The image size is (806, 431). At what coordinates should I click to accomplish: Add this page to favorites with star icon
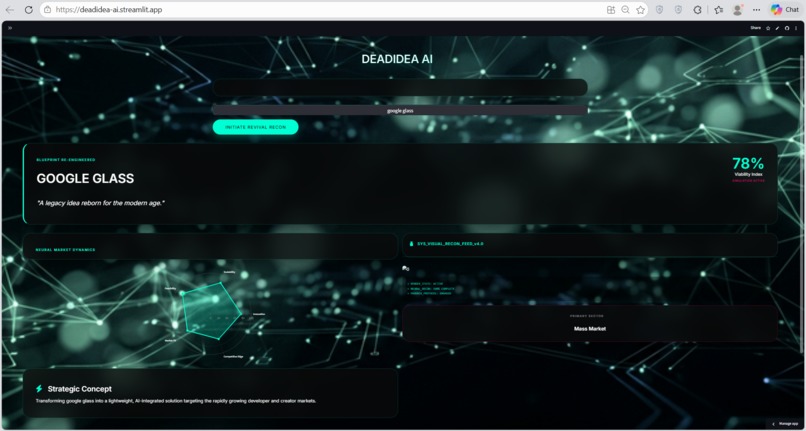pyautogui.click(x=640, y=10)
